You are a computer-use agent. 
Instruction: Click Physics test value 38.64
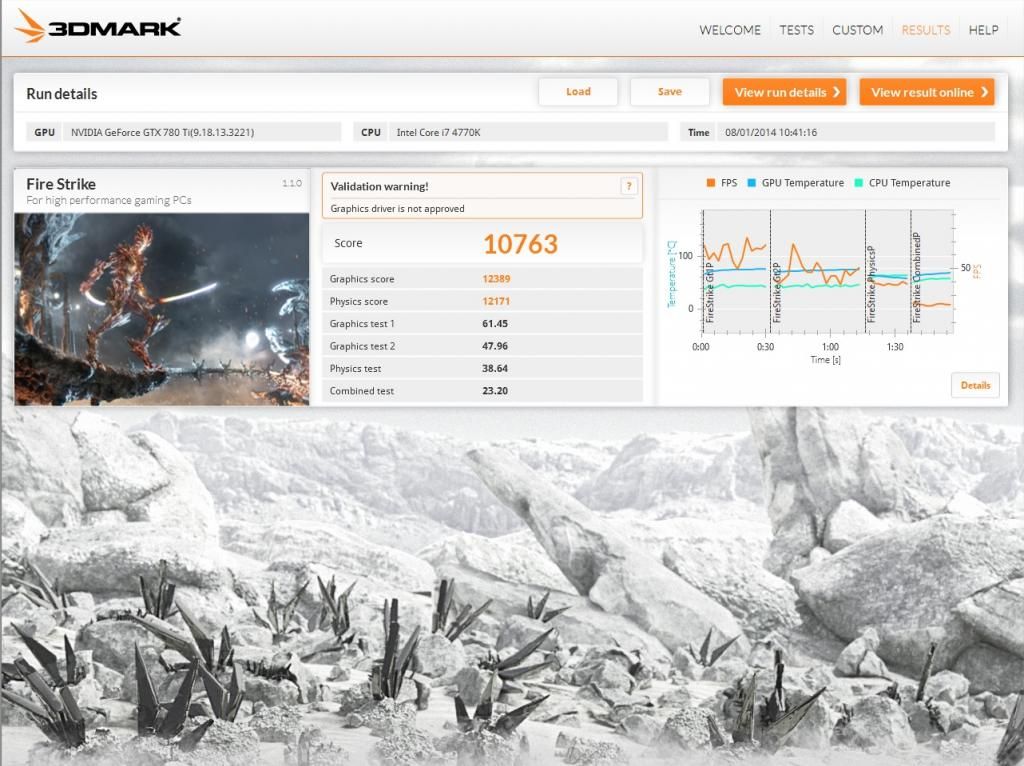tap(495, 368)
